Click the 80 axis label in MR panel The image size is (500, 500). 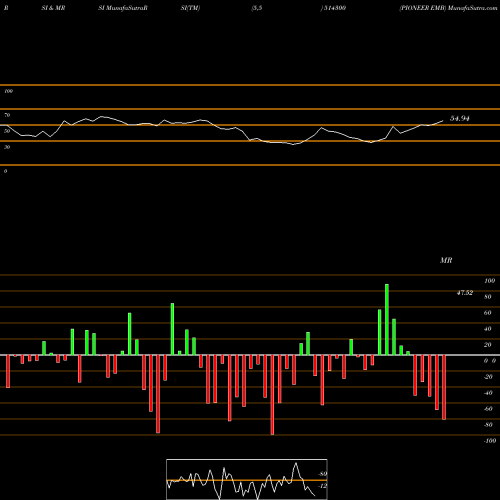pos(488,297)
